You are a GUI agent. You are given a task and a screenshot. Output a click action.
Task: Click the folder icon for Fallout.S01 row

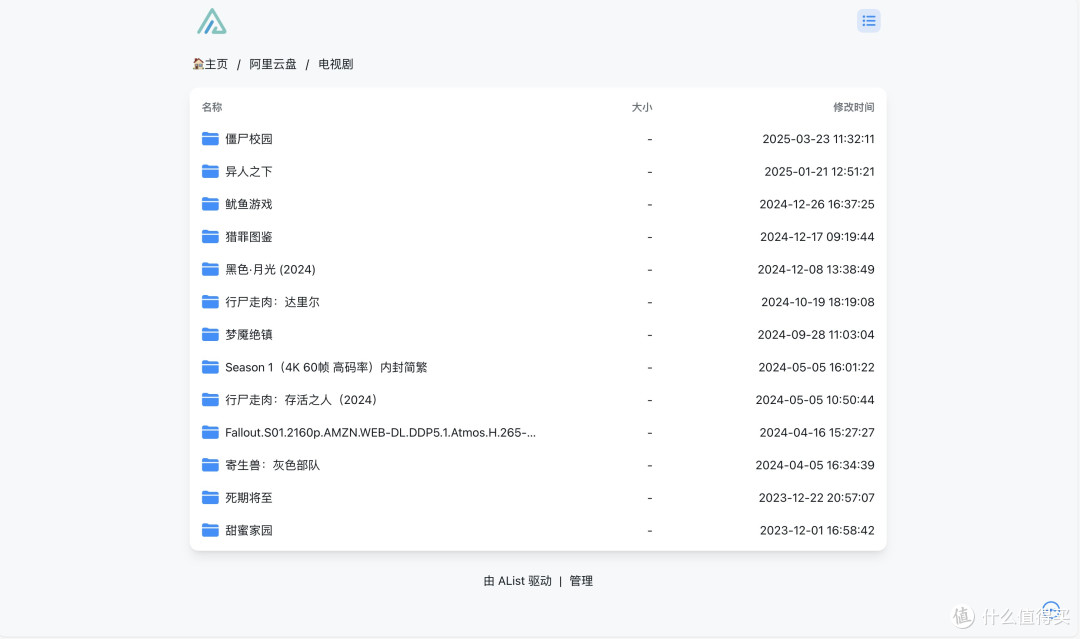pyautogui.click(x=210, y=432)
